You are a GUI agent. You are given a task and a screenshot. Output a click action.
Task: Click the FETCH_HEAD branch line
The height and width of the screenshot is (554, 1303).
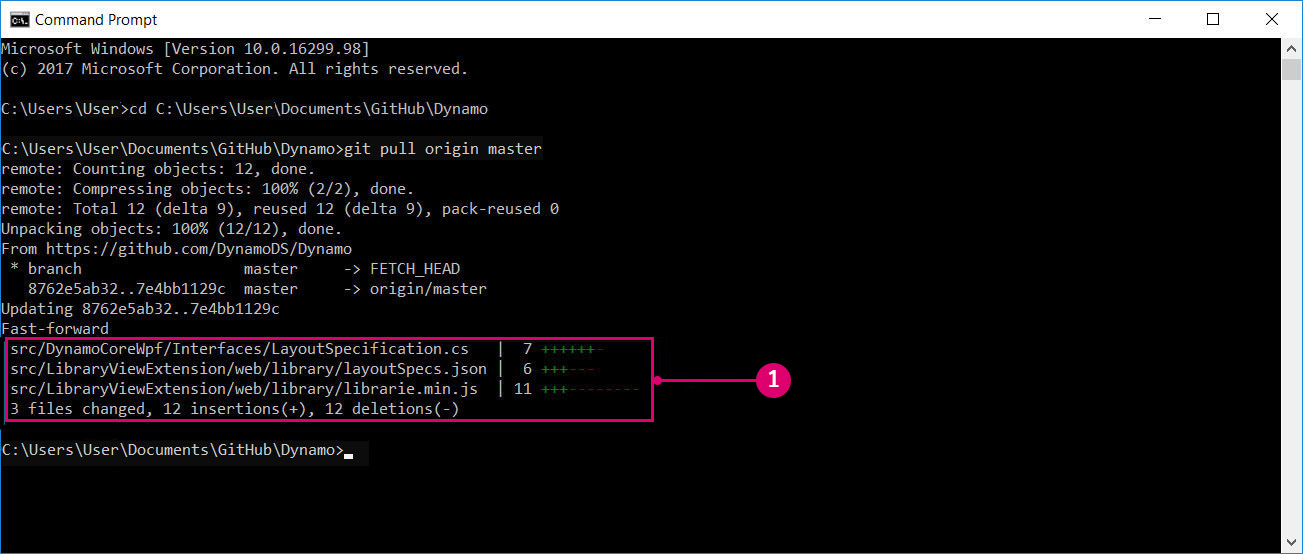pyautogui.click(x=235, y=268)
